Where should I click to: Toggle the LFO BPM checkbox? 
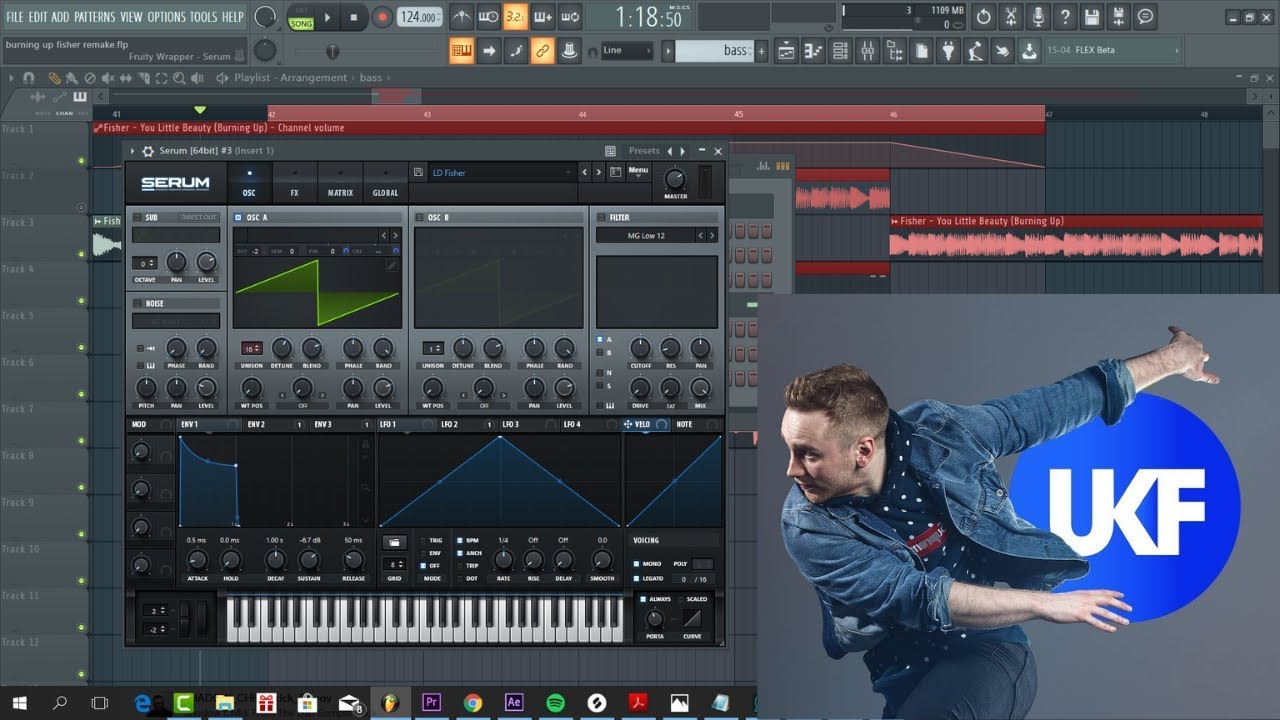[x=460, y=540]
